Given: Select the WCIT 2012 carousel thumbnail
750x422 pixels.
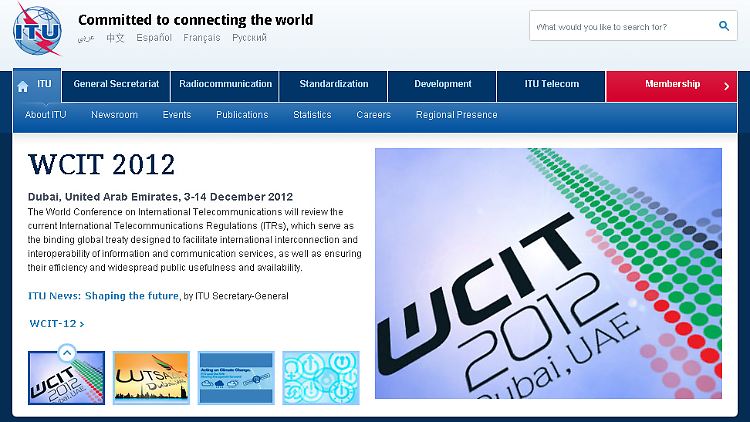Looking at the screenshot, I should (x=66, y=378).
